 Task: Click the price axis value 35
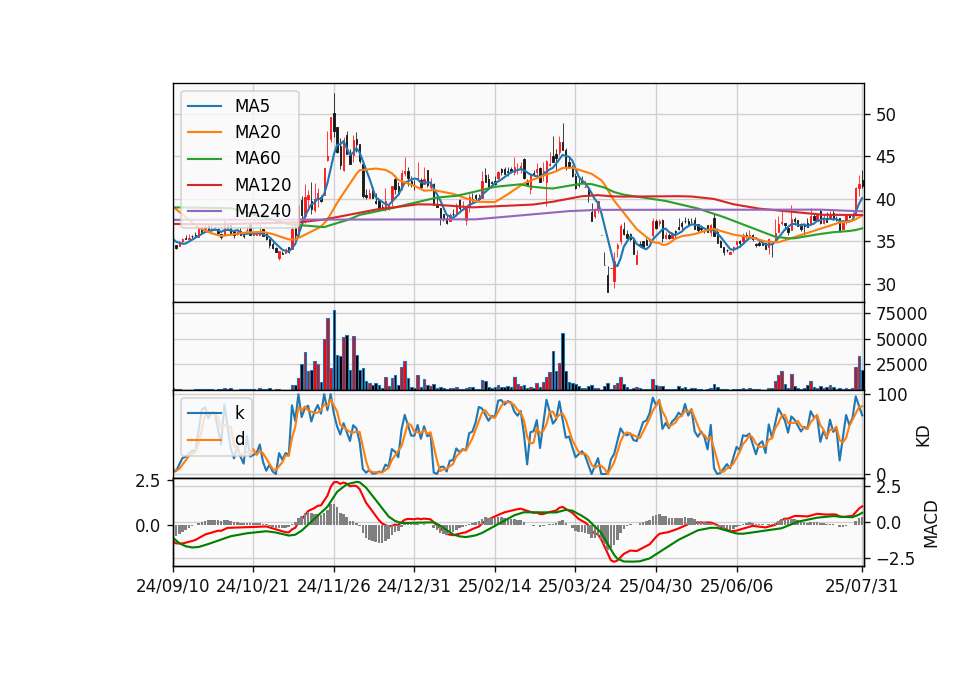[885, 242]
